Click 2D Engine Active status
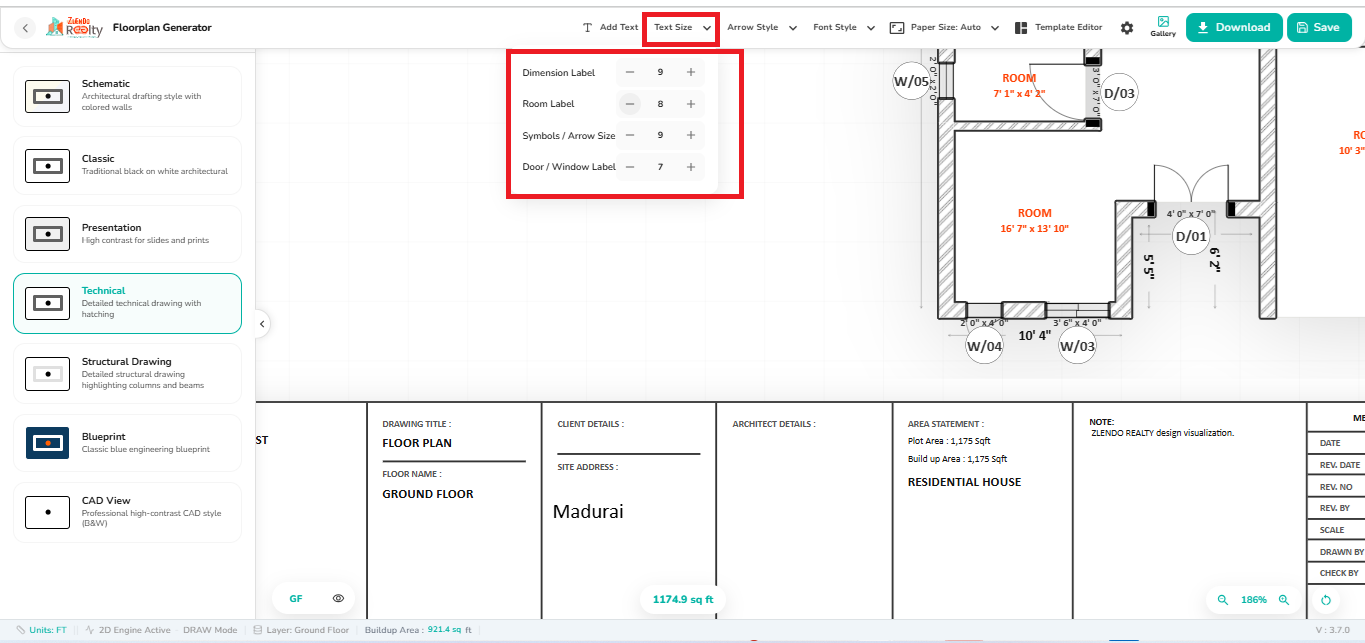 point(128,630)
